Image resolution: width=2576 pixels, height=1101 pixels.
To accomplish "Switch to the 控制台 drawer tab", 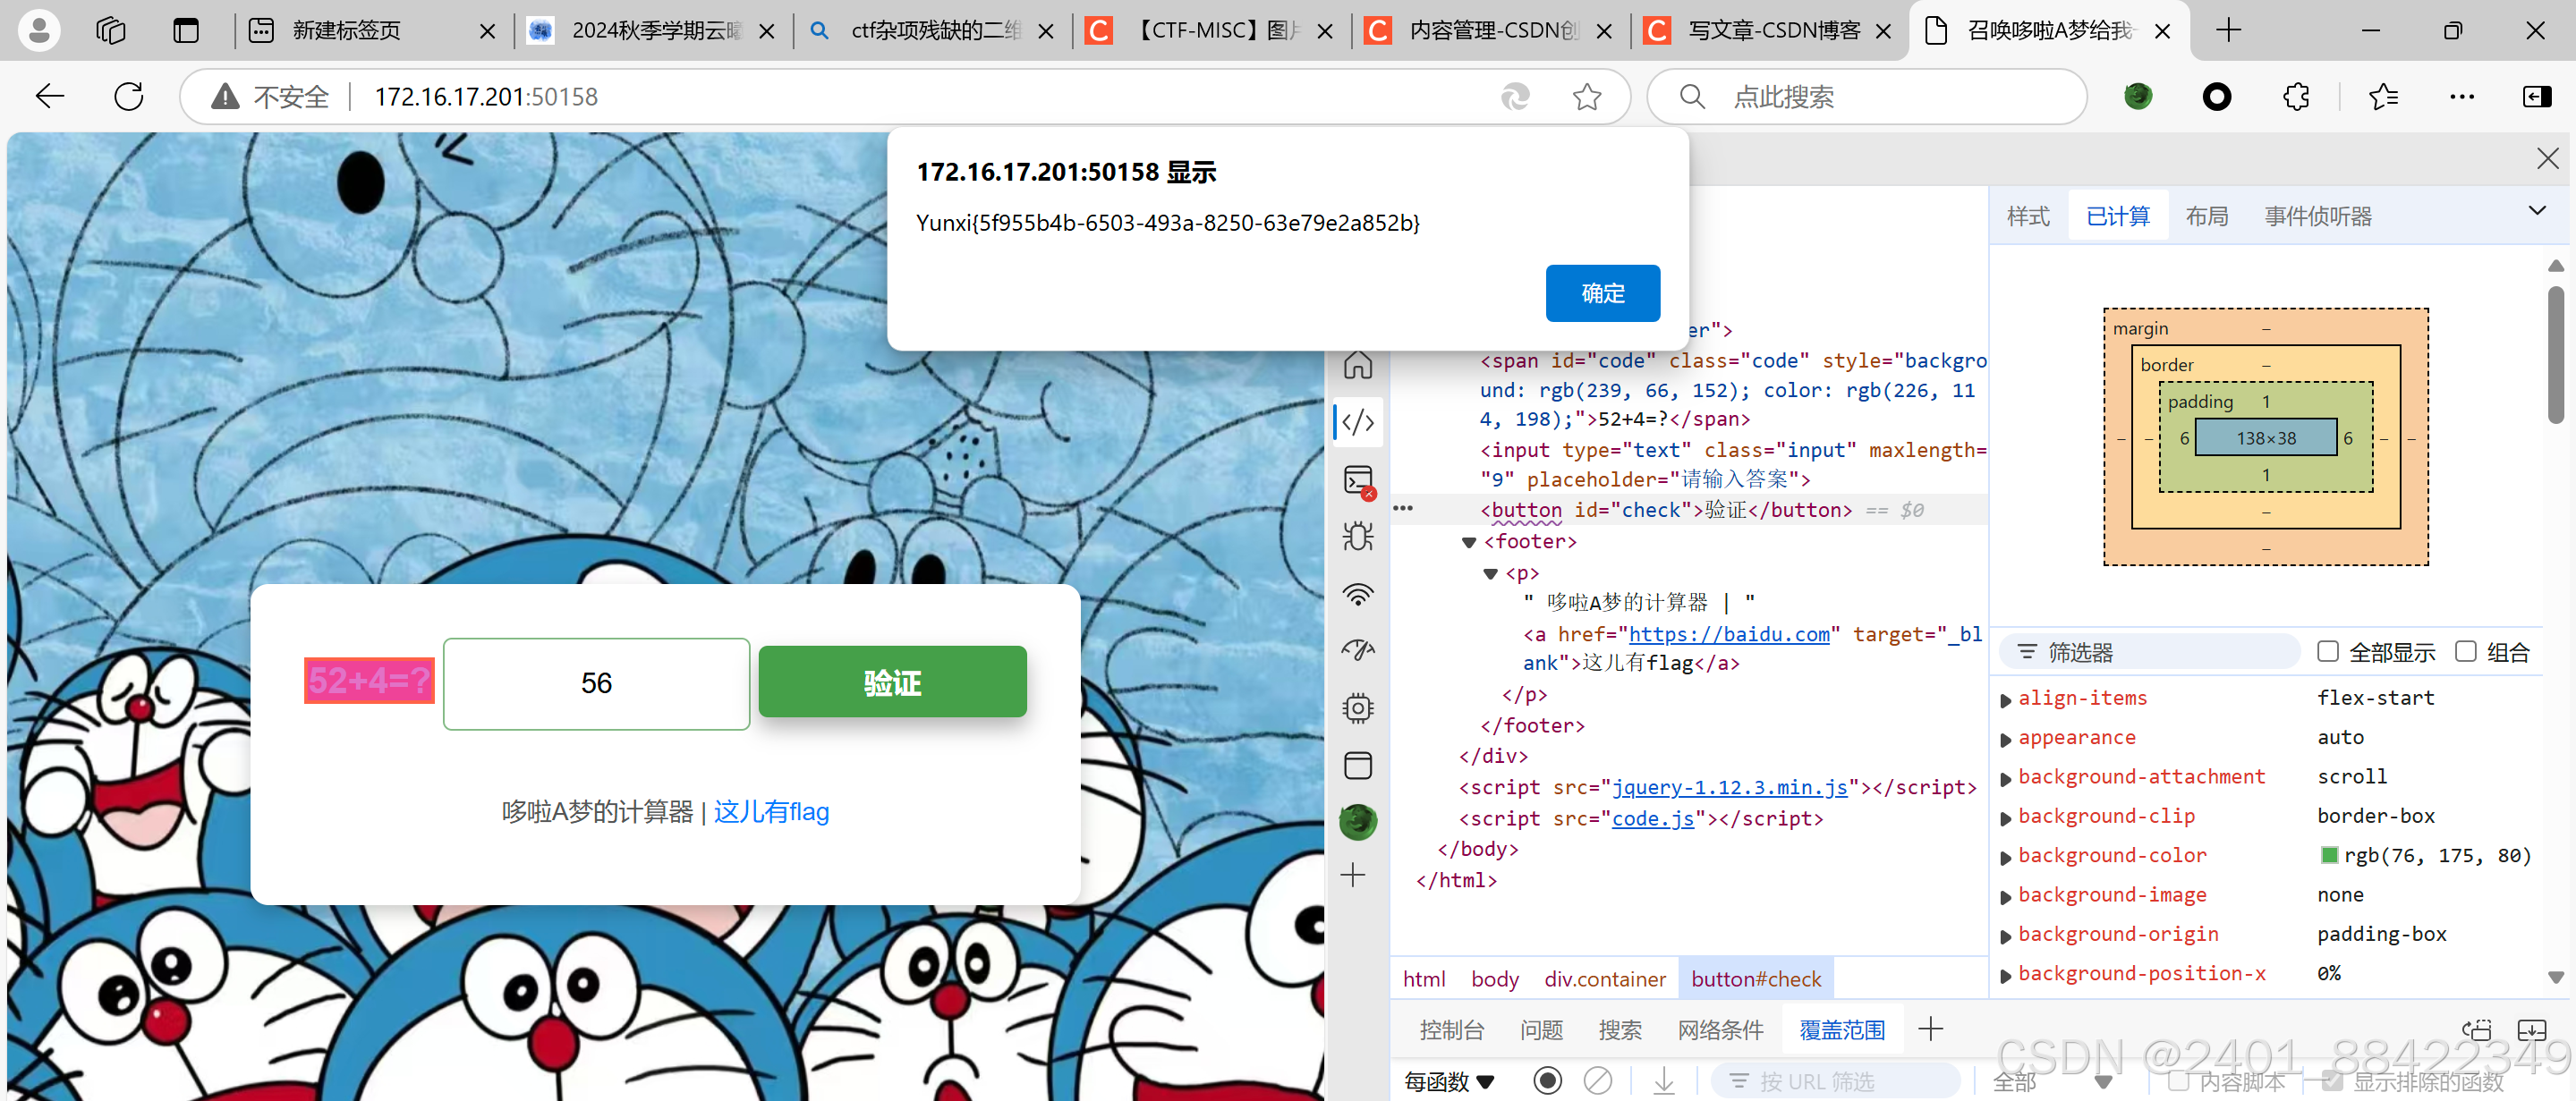I will click(x=1451, y=1030).
